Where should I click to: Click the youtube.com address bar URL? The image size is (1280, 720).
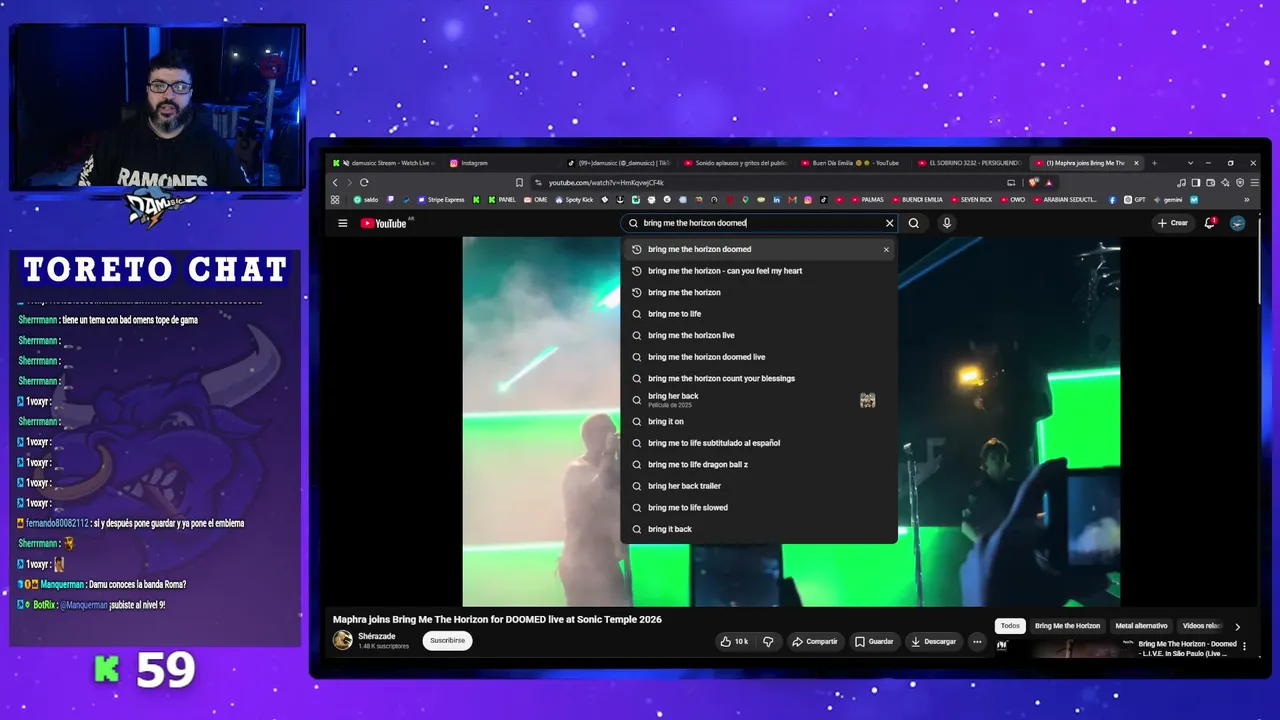tap(606, 183)
